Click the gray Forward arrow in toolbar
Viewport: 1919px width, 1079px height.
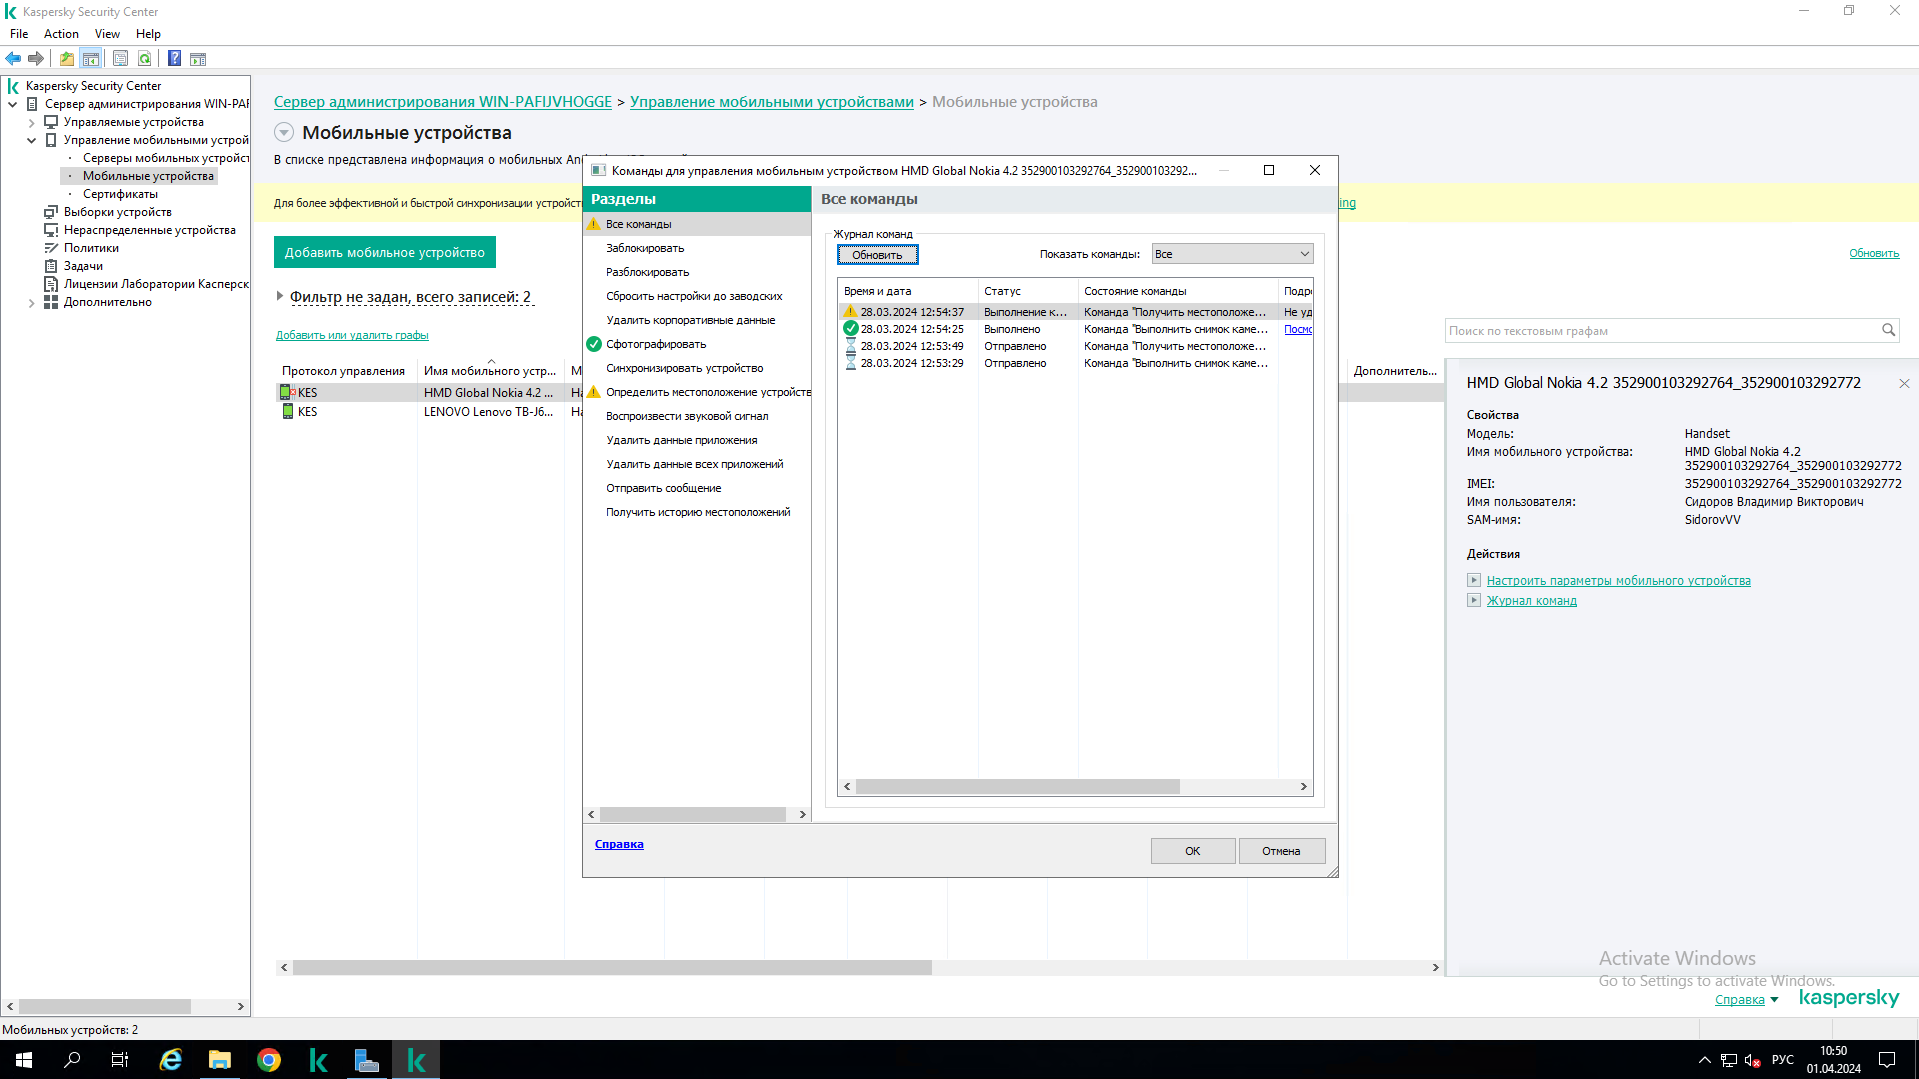36,59
